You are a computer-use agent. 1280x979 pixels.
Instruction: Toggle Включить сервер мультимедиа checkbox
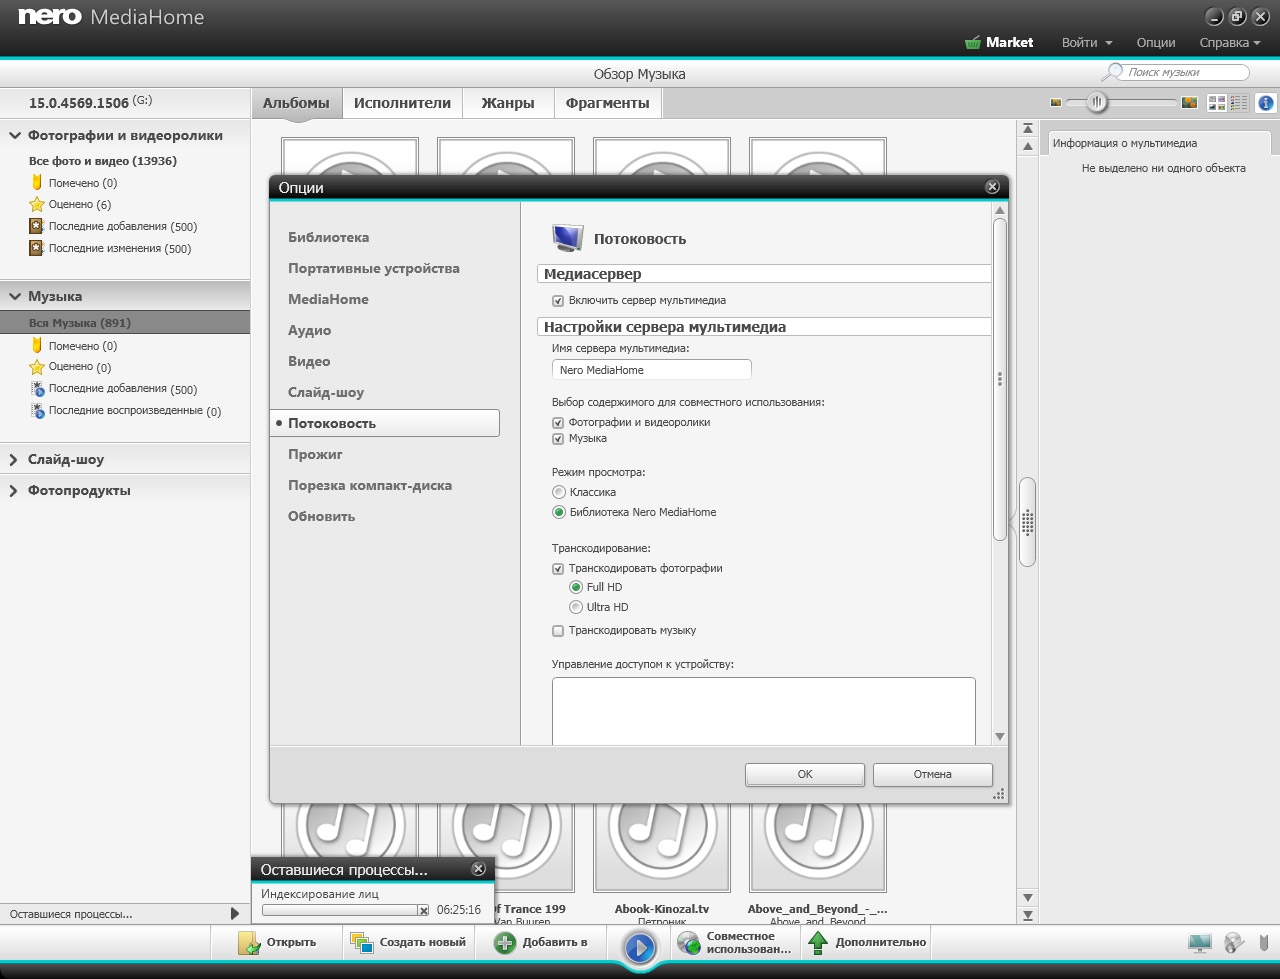558,300
